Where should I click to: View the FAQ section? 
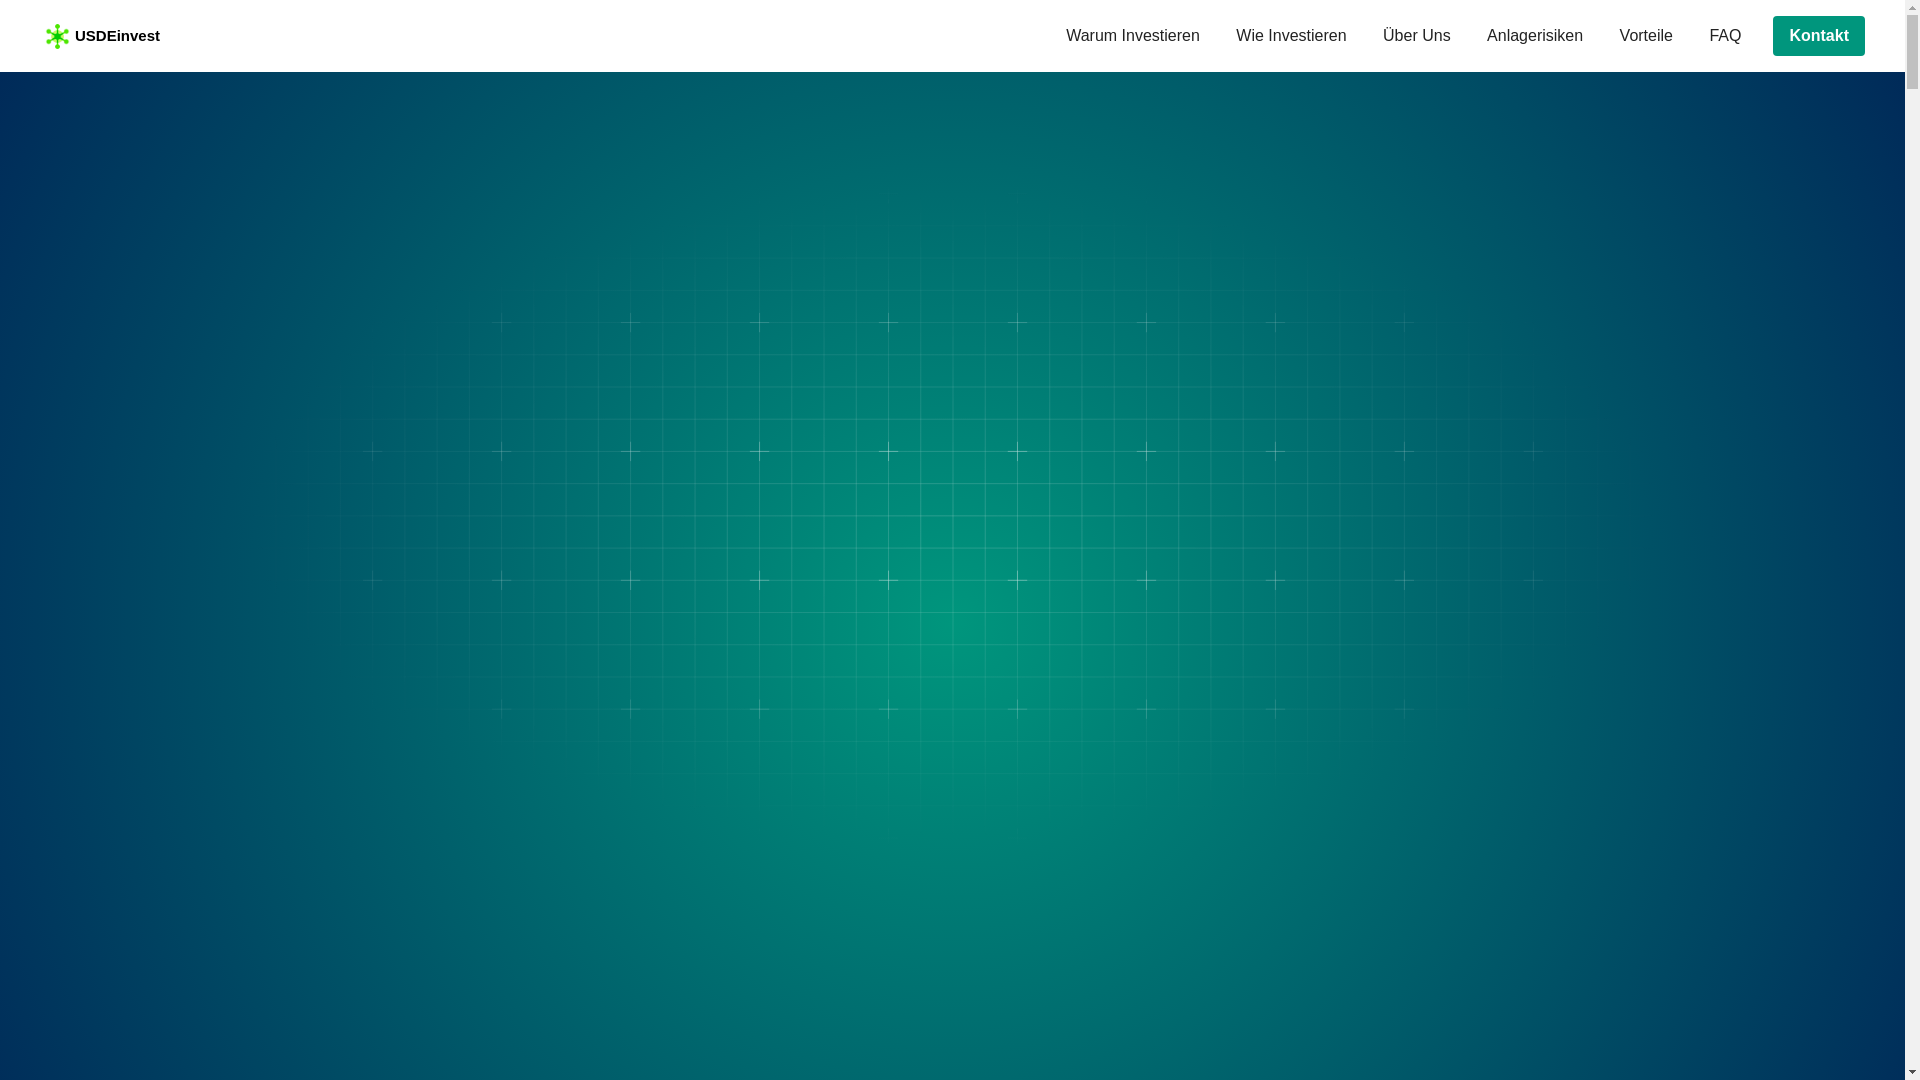1725,36
